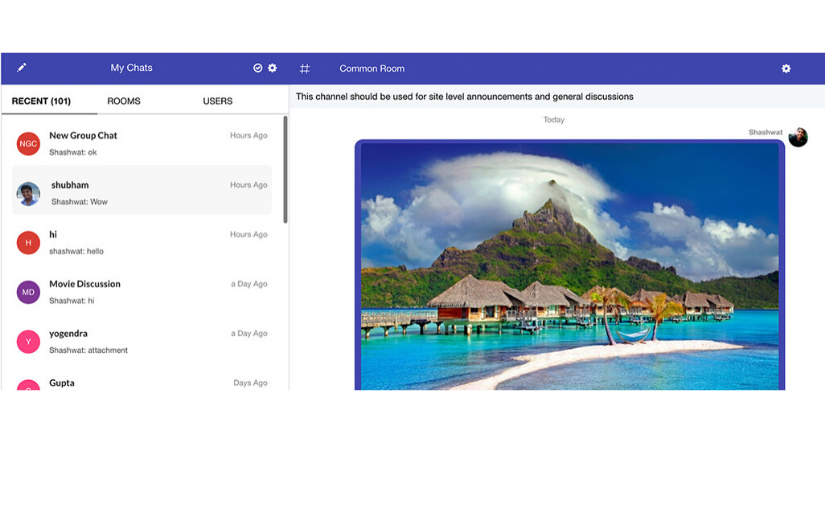Viewport: 825px width, 525px height.
Task: Switch to the USERS tab
Action: (x=218, y=101)
